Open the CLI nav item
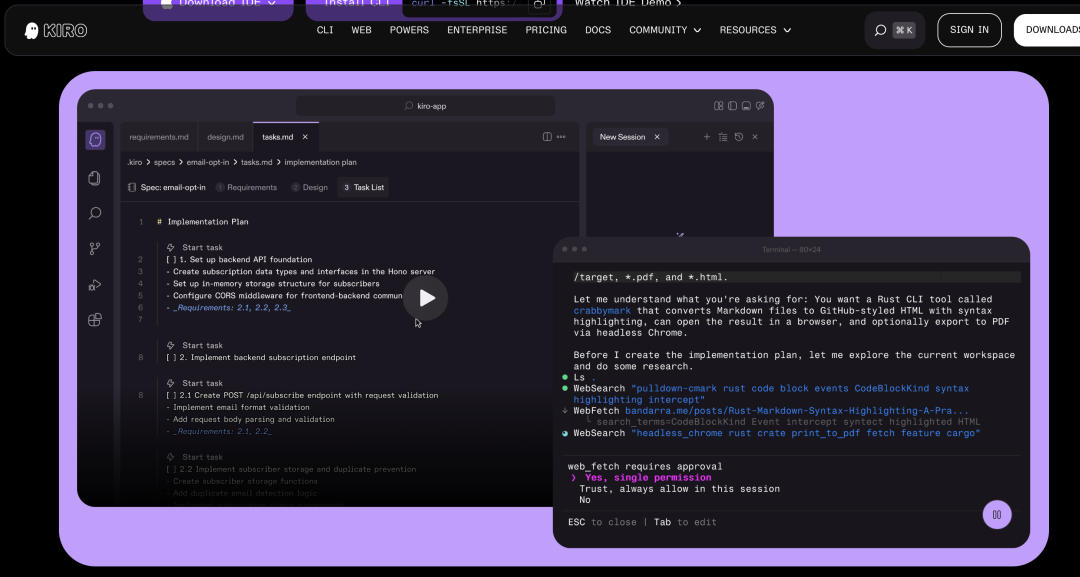The width and height of the screenshot is (1080, 577). [325, 30]
